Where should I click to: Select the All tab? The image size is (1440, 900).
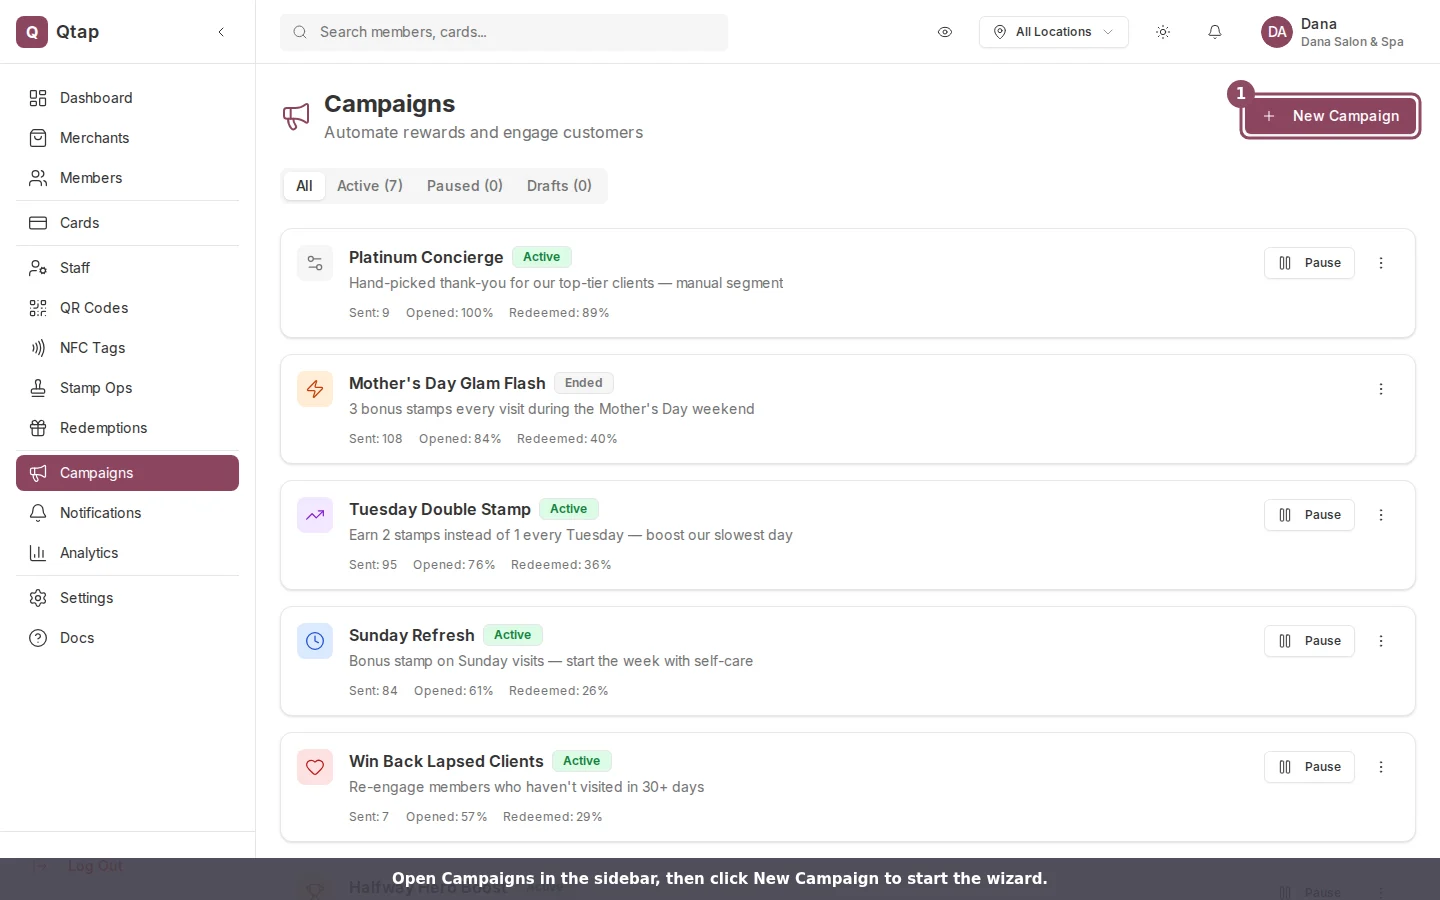[x=304, y=186]
